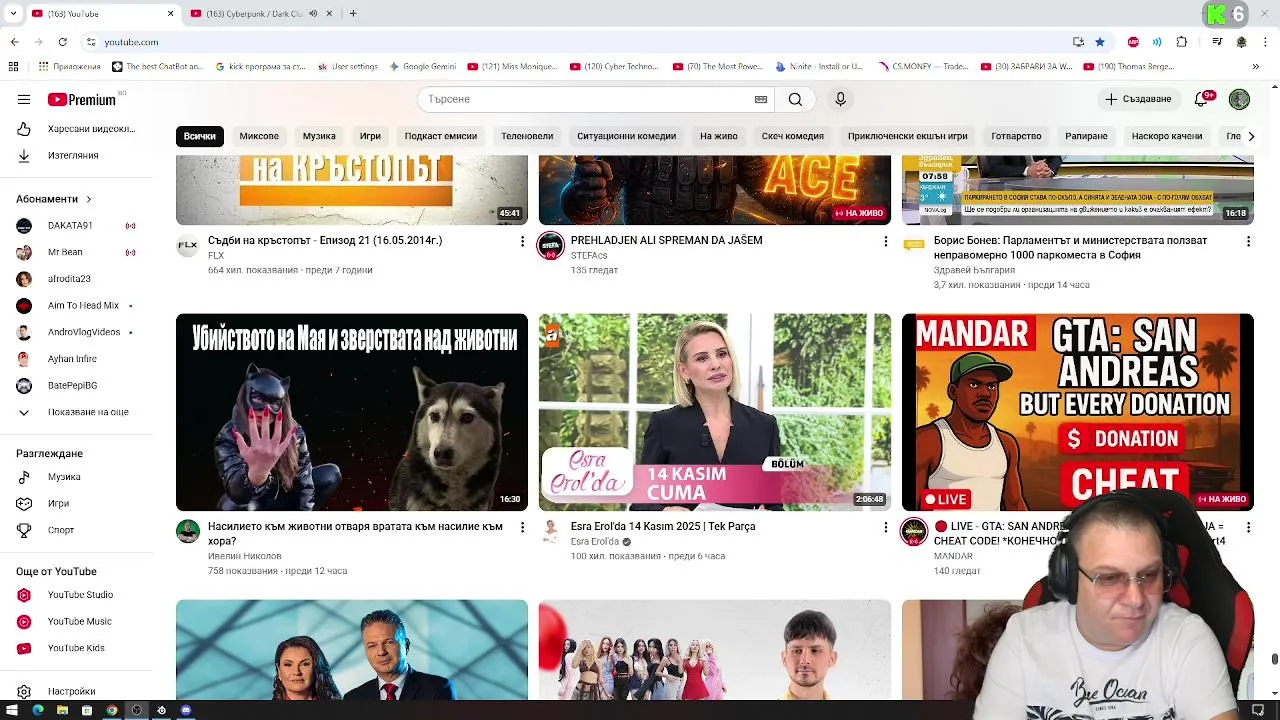Screen dimensions: 1280x720
Task: Start voice search with microphone icon
Action: pos(840,99)
